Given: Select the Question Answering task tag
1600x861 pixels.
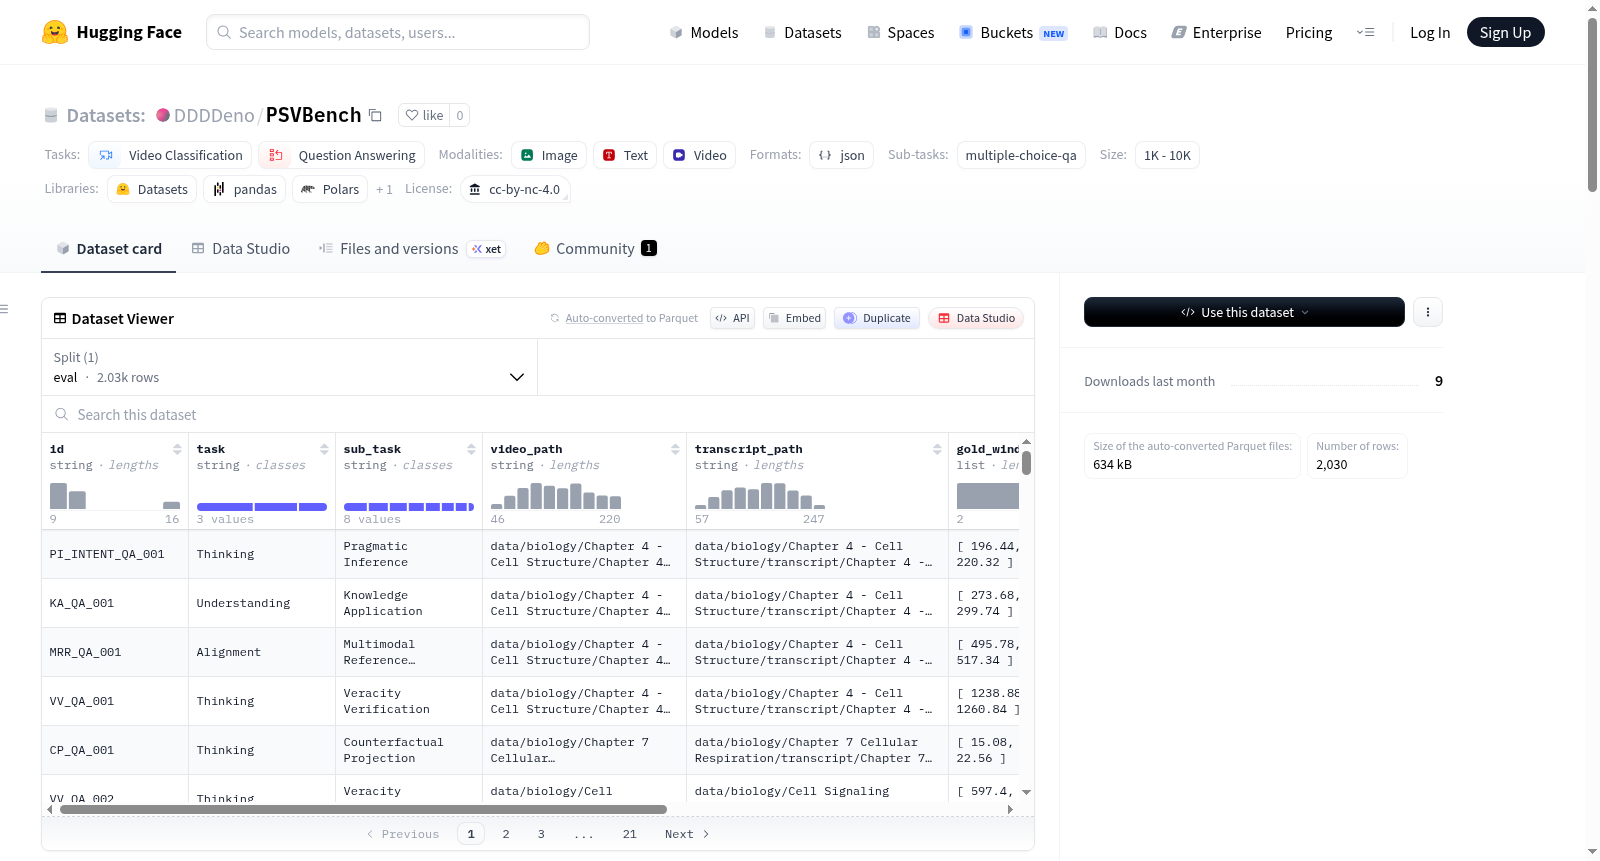Looking at the screenshot, I should pyautogui.click(x=341, y=155).
